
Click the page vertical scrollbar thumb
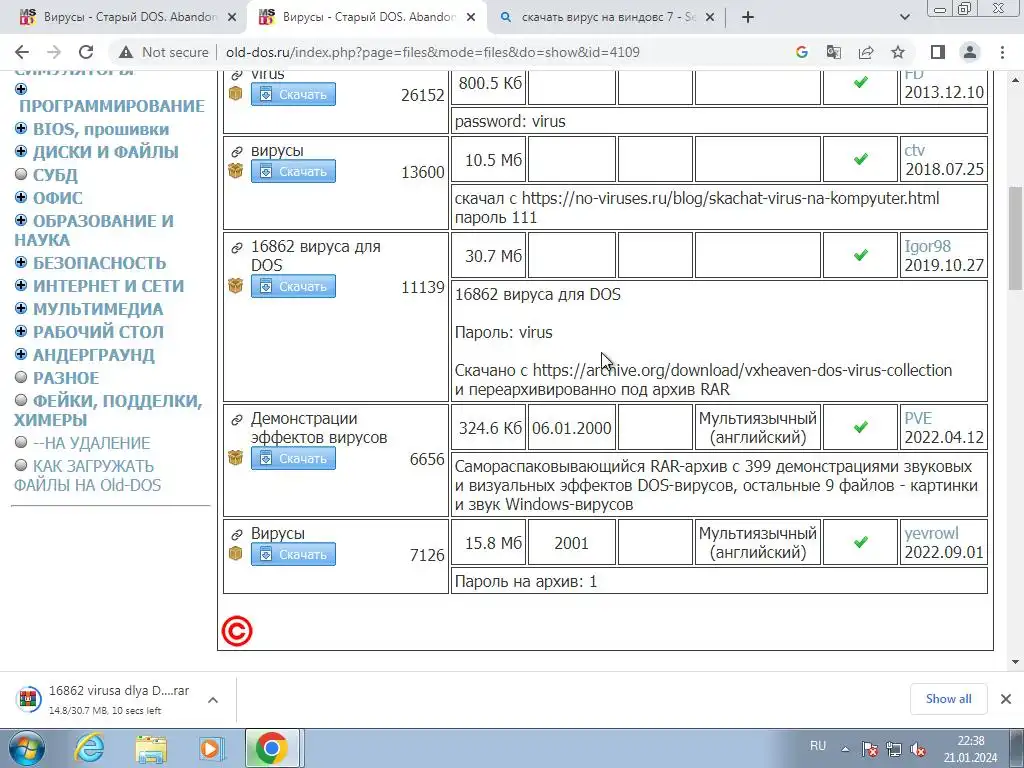tap(1015, 240)
